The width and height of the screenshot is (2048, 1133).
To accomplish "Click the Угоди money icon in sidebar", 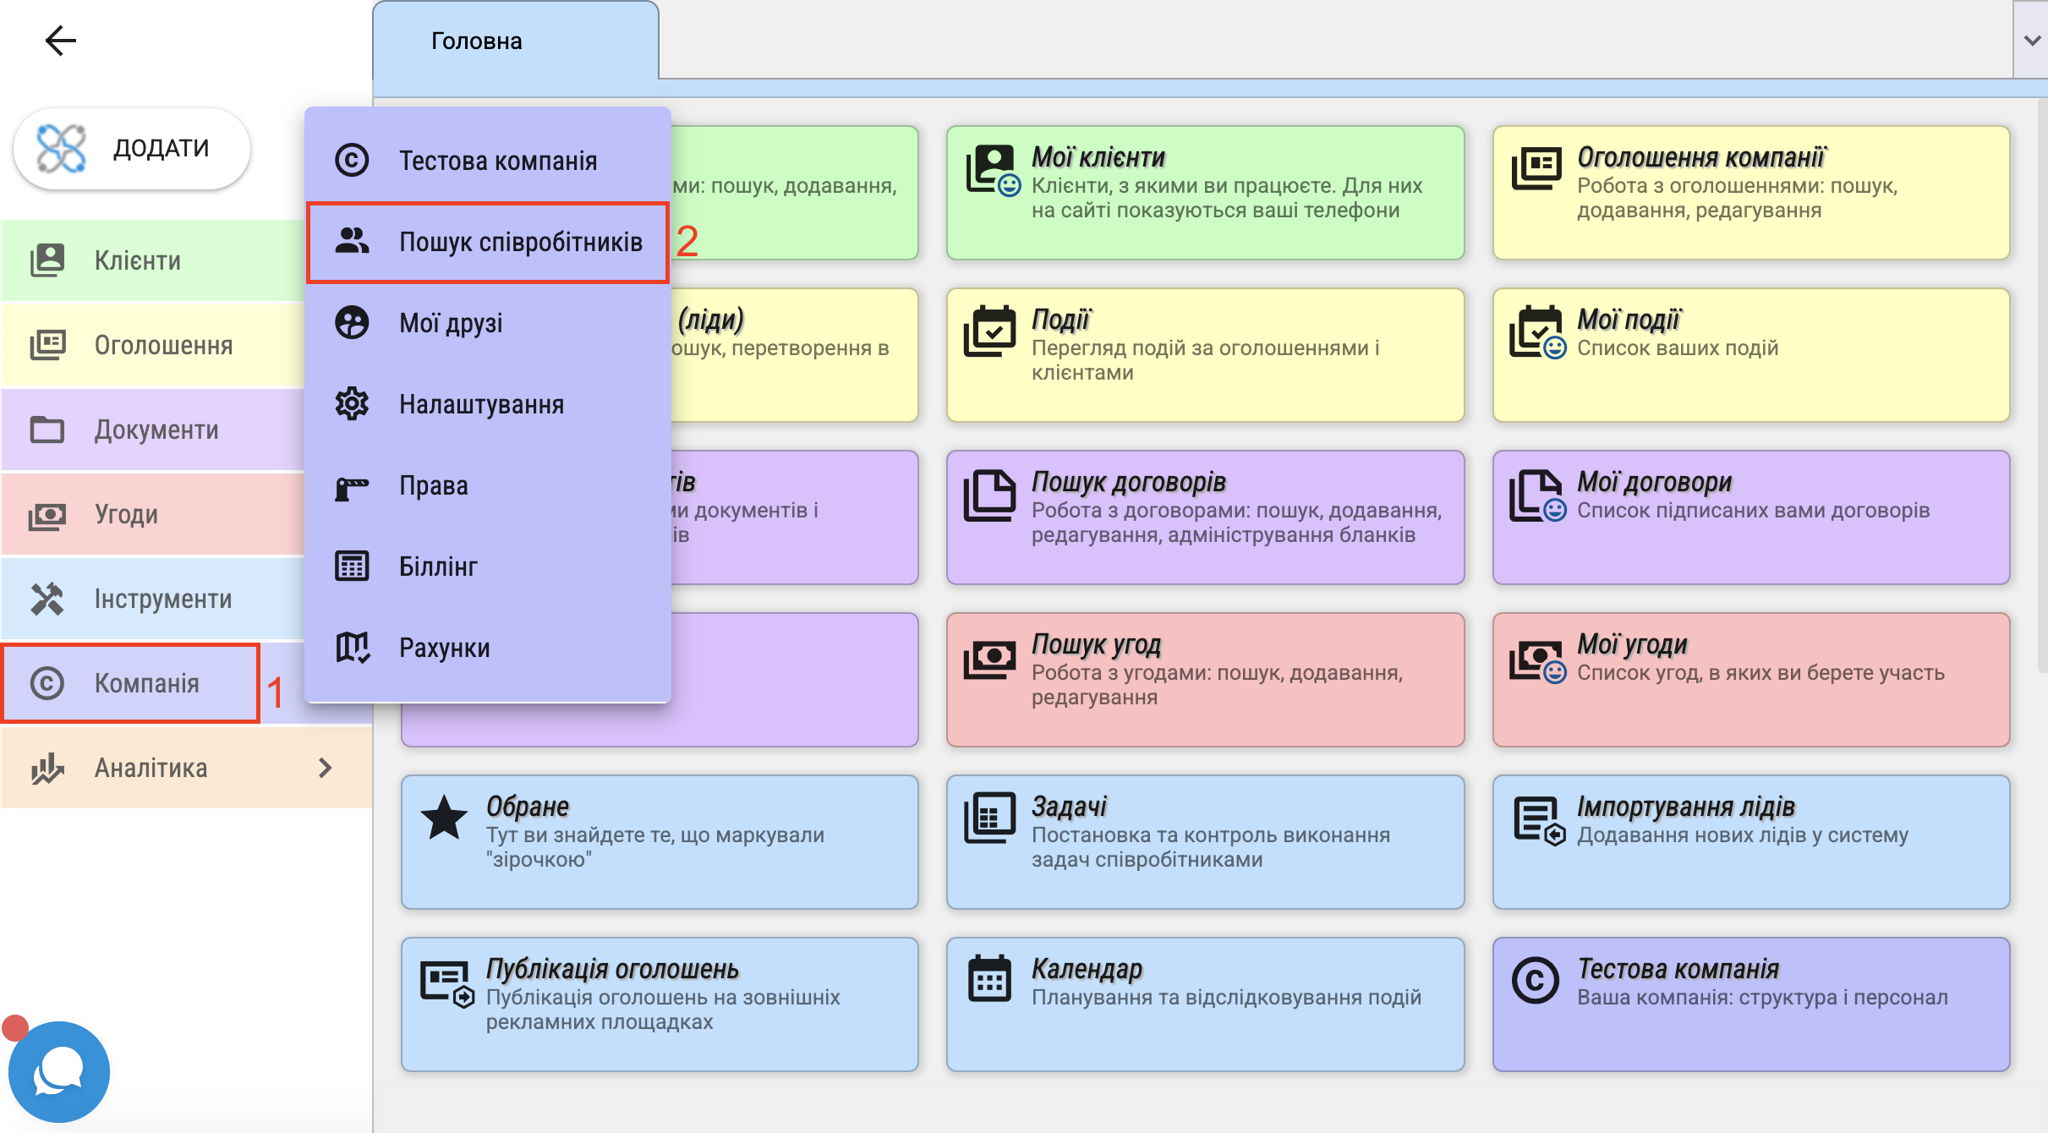I will pos(47,515).
